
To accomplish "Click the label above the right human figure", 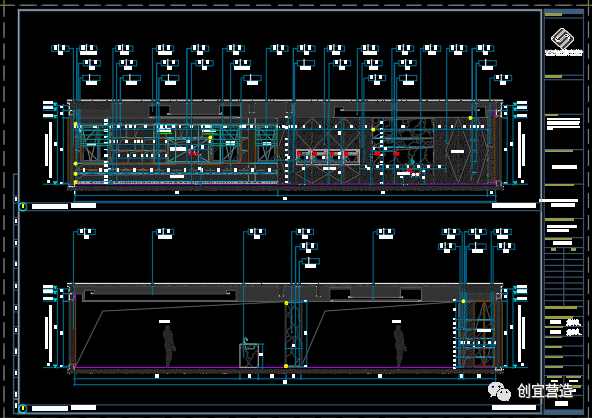I will 396,322.
